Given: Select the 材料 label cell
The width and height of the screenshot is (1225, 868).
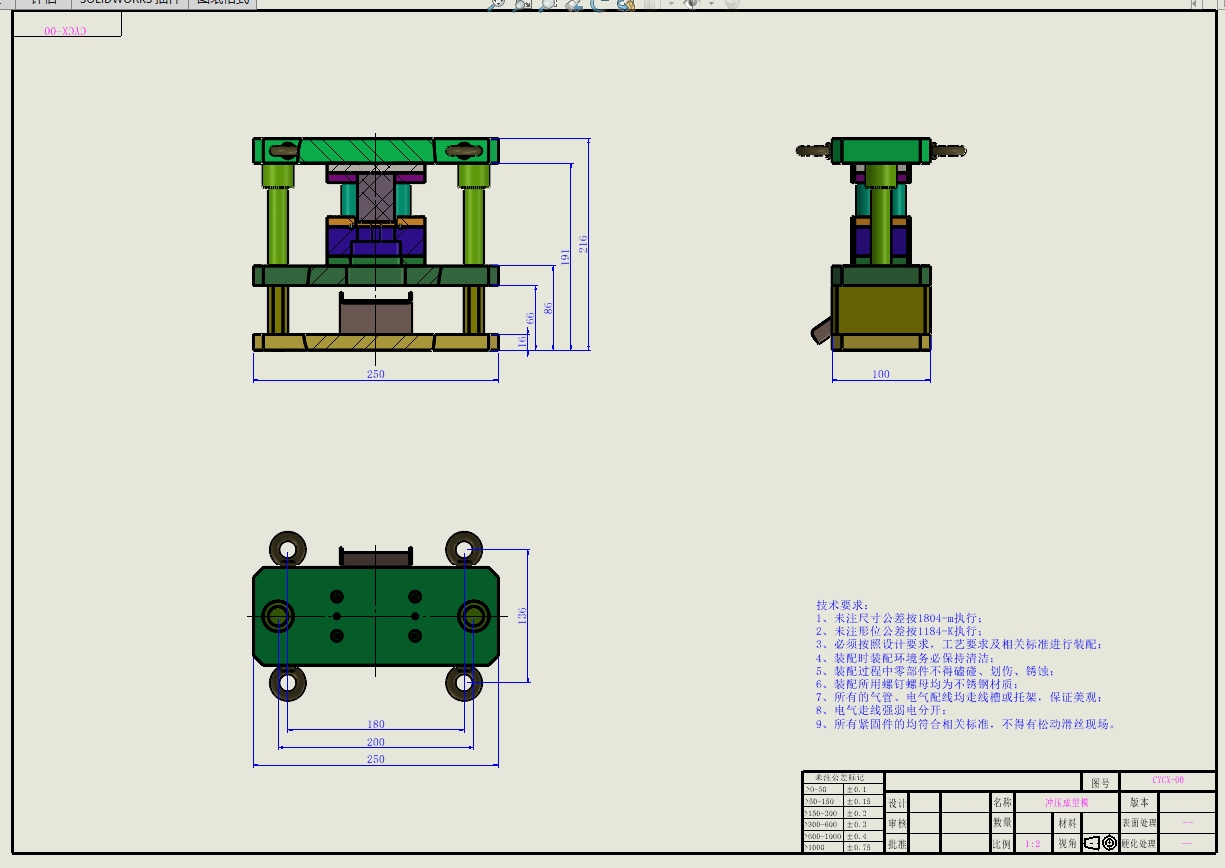Looking at the screenshot, I should [1067, 823].
